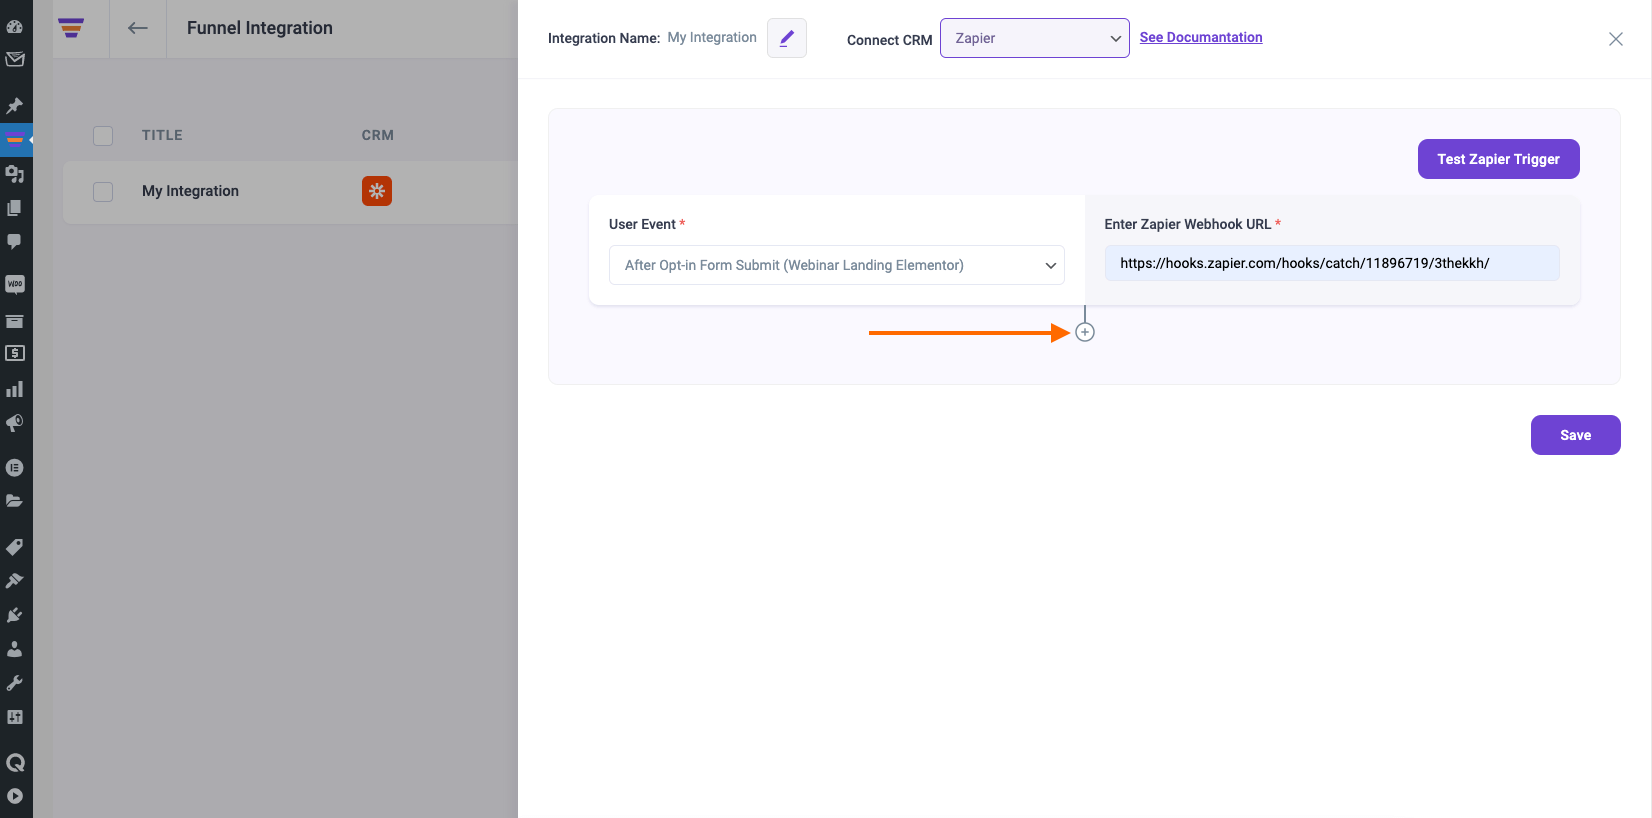
Task: Open the Analytics bar chart sidebar icon
Action: pos(15,389)
